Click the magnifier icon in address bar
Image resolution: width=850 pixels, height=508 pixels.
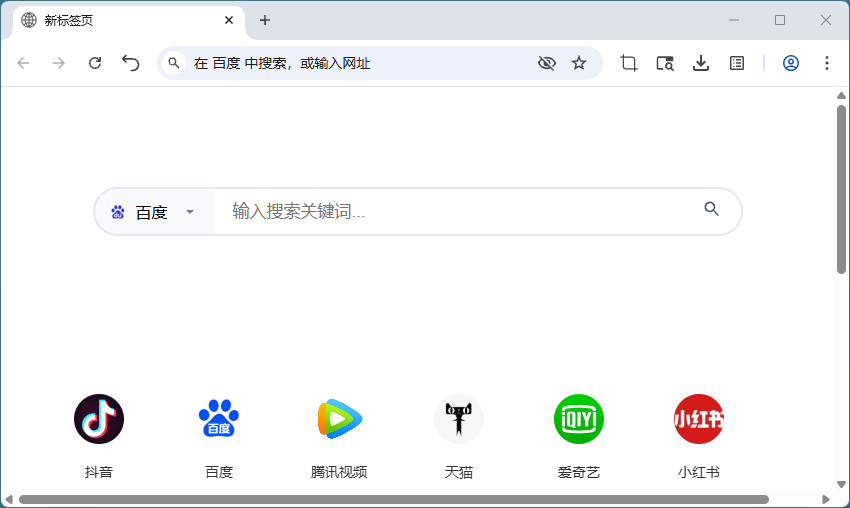[173, 63]
